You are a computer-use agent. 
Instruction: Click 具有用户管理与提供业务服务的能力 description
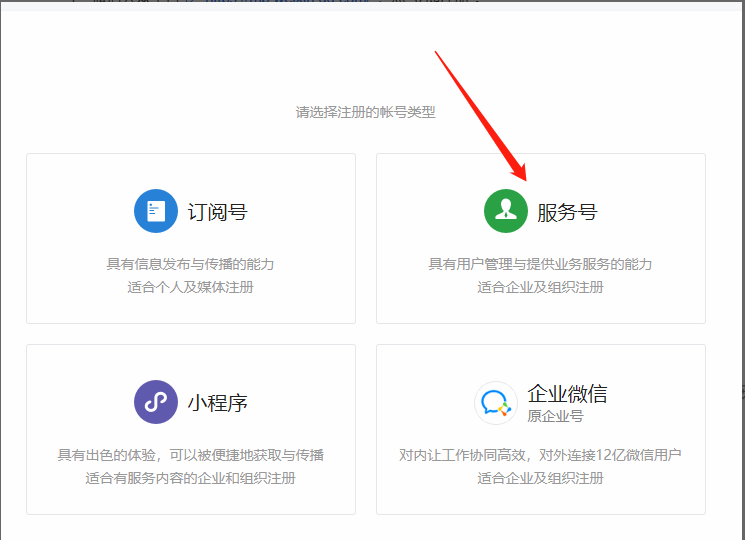coord(540,264)
